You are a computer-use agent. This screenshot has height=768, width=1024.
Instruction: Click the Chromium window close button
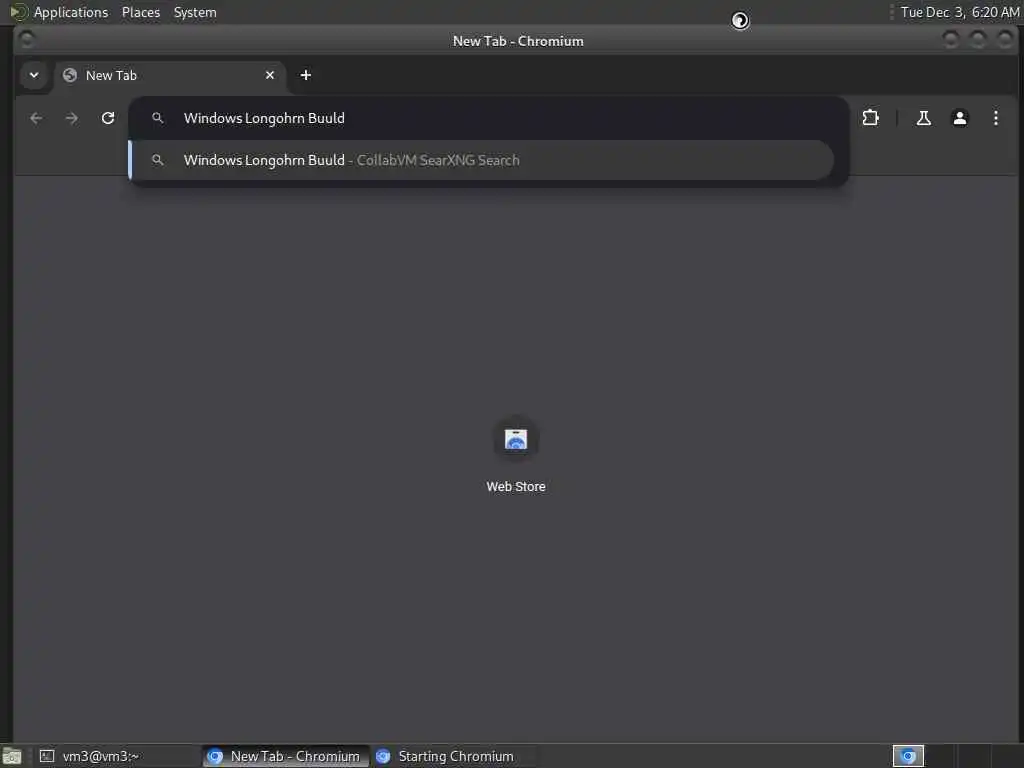pyautogui.click(x=1005, y=40)
